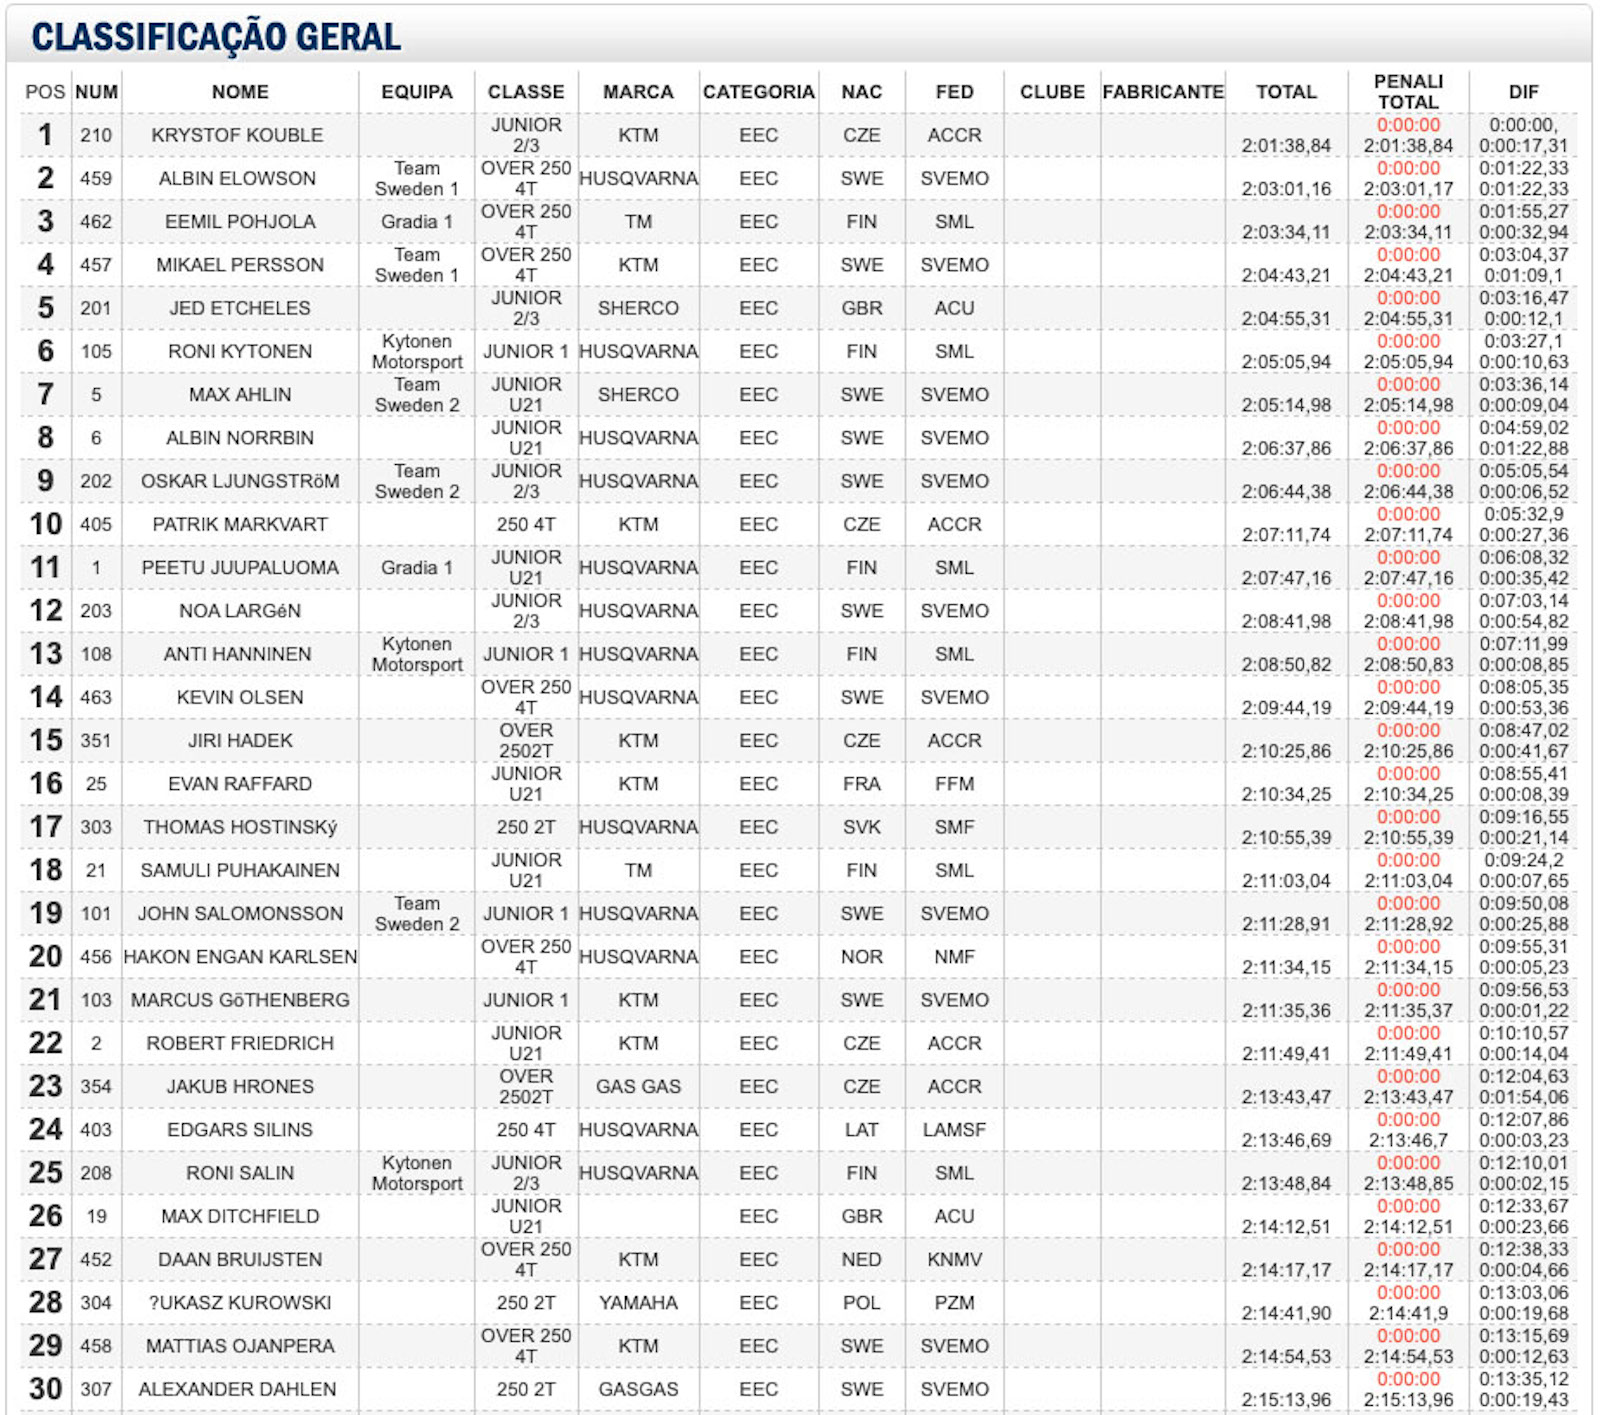Select rider name RONI SALIN
Viewport: 1600px width, 1415px height.
[x=240, y=1173]
